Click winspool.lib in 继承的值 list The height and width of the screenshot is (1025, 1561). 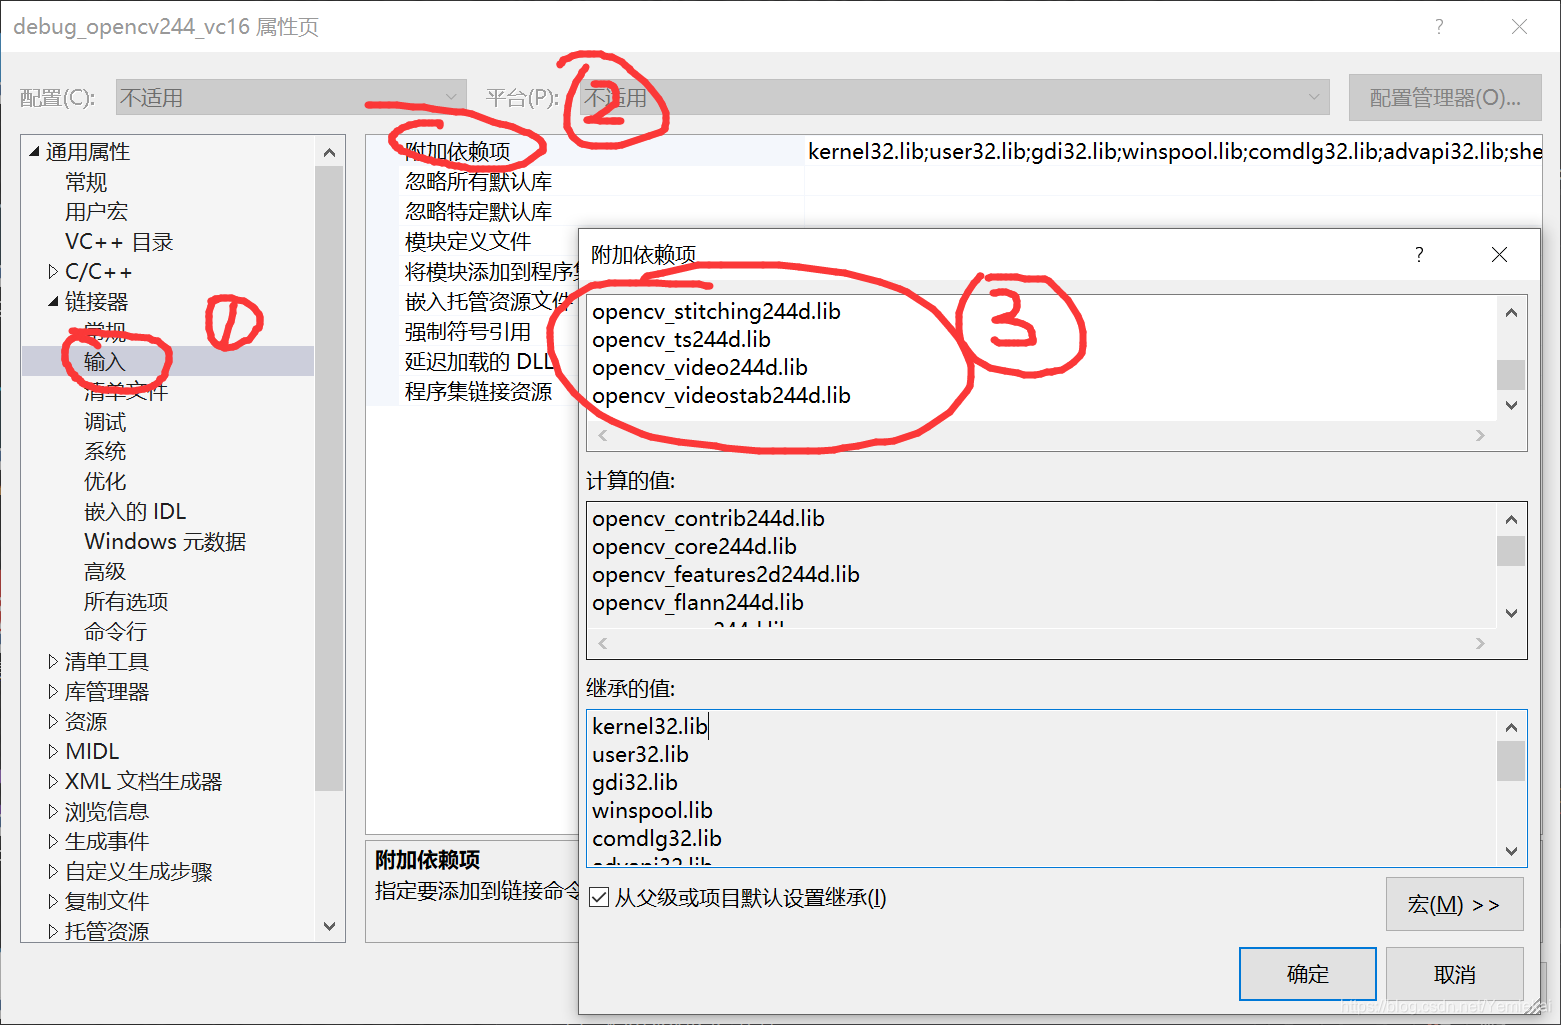[x=652, y=810]
